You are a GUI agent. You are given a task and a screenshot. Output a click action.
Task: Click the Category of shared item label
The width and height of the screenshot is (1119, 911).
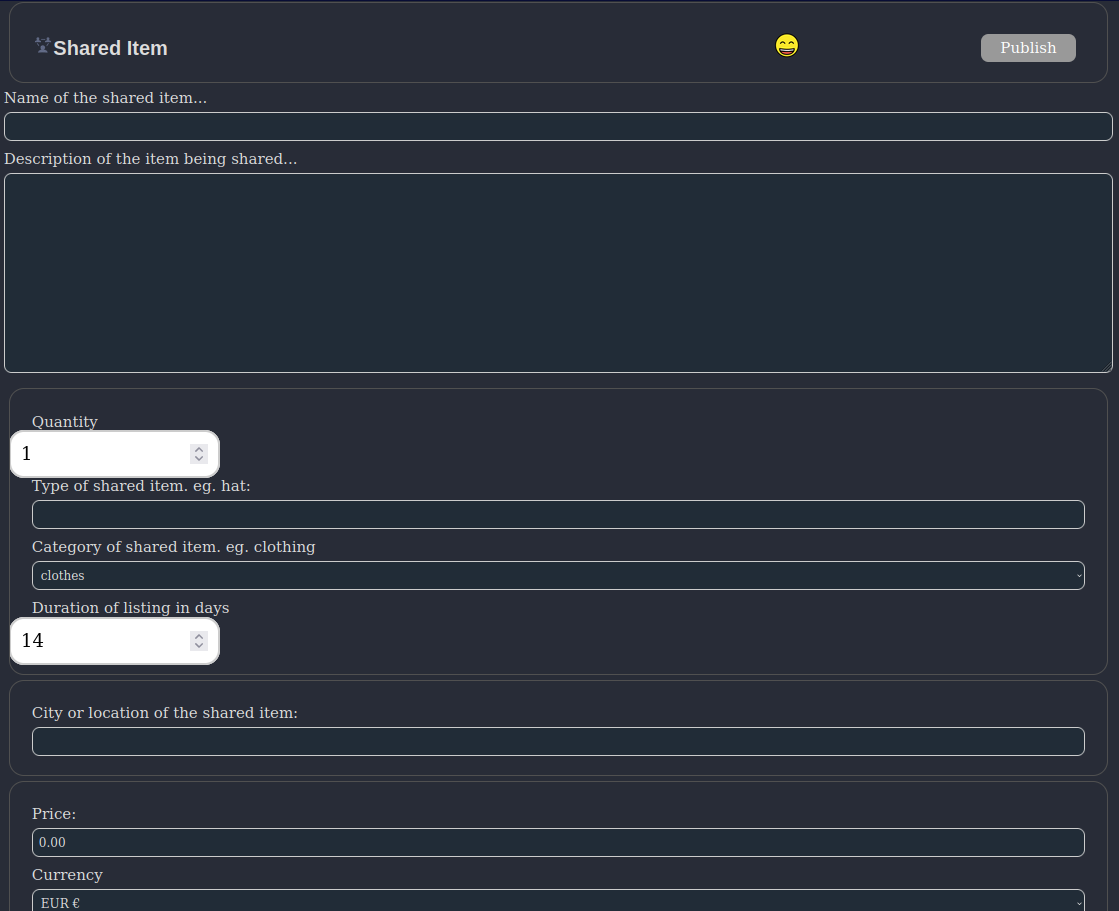[173, 547]
